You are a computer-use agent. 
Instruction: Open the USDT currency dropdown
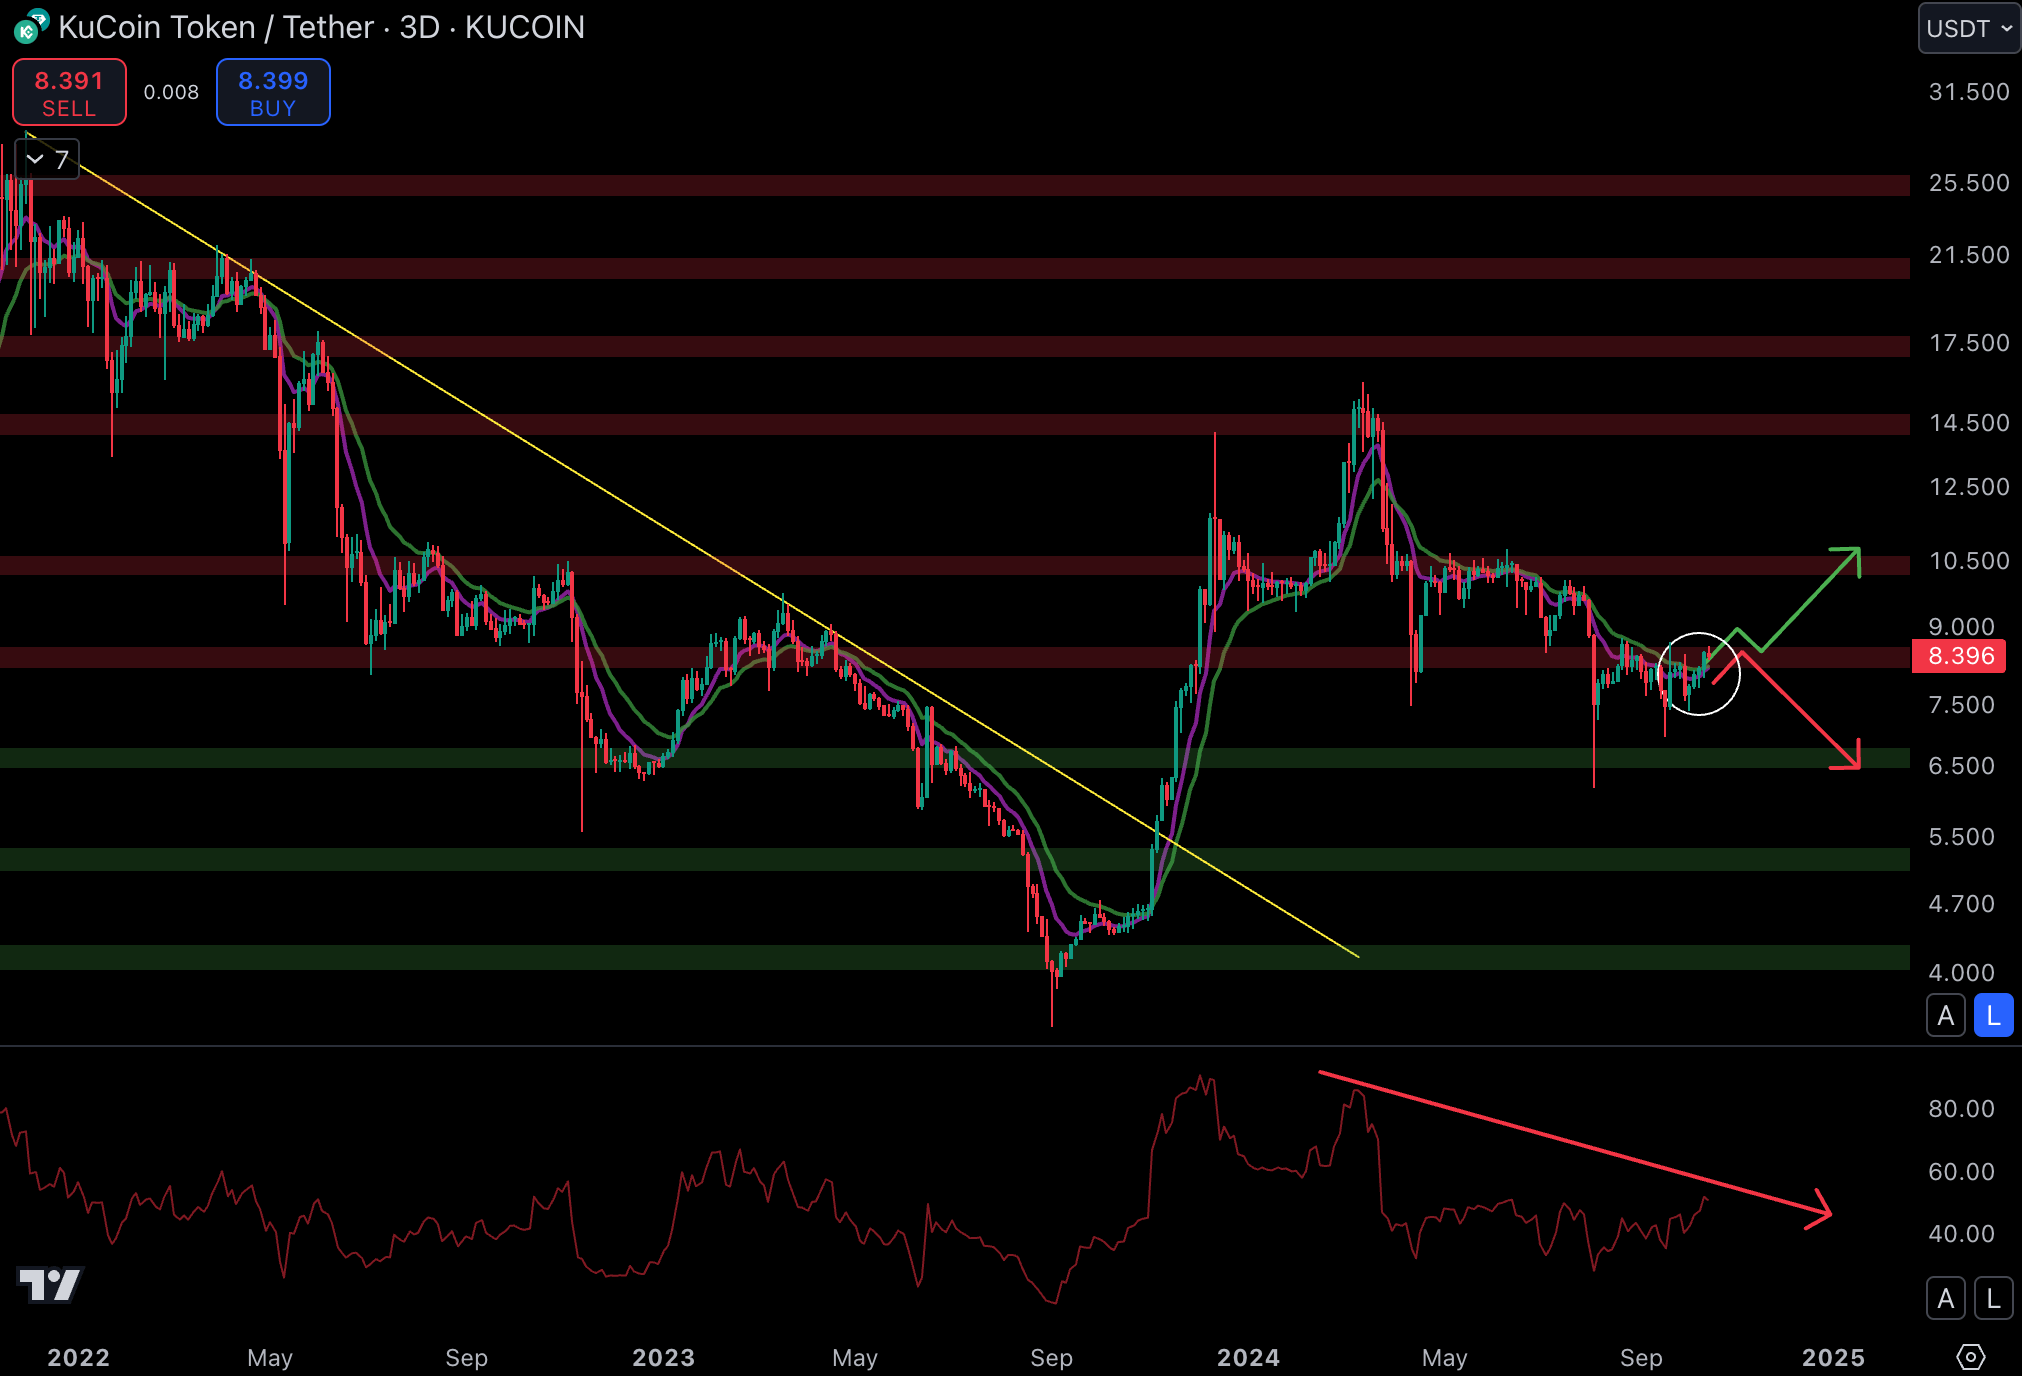1968,28
